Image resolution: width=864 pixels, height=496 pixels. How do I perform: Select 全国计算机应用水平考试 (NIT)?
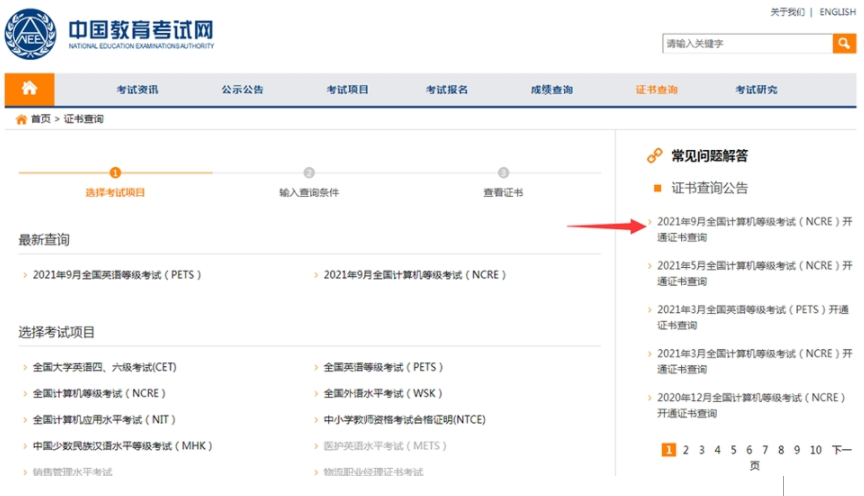(x=104, y=419)
